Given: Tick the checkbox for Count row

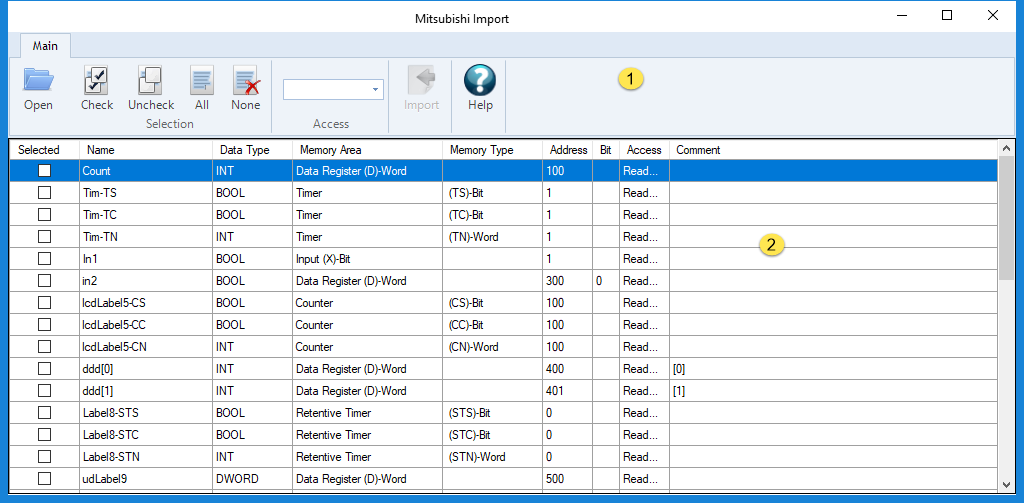Looking at the screenshot, I should coord(44,170).
